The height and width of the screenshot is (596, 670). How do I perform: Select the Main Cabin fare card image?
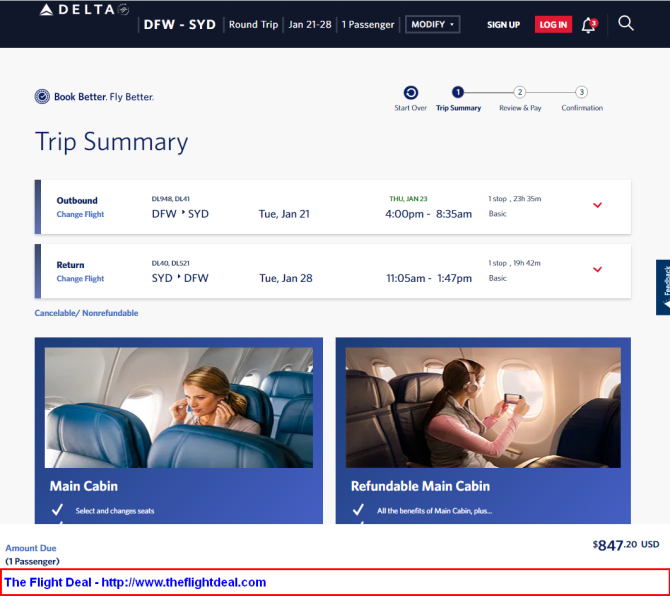[x=179, y=408]
